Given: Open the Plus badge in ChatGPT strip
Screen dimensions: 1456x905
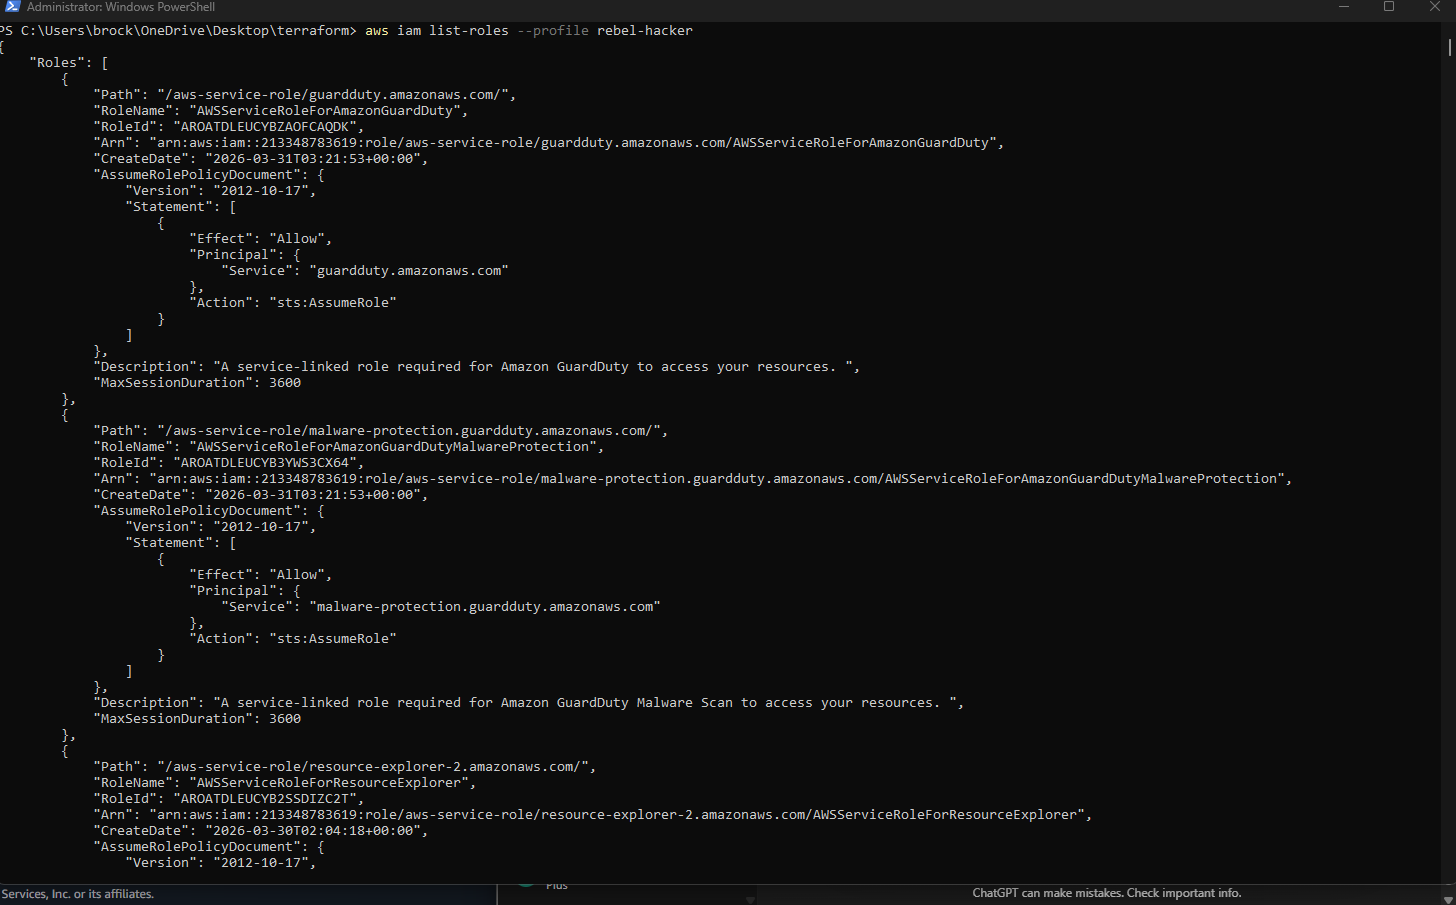Looking at the screenshot, I should click(x=556, y=884).
